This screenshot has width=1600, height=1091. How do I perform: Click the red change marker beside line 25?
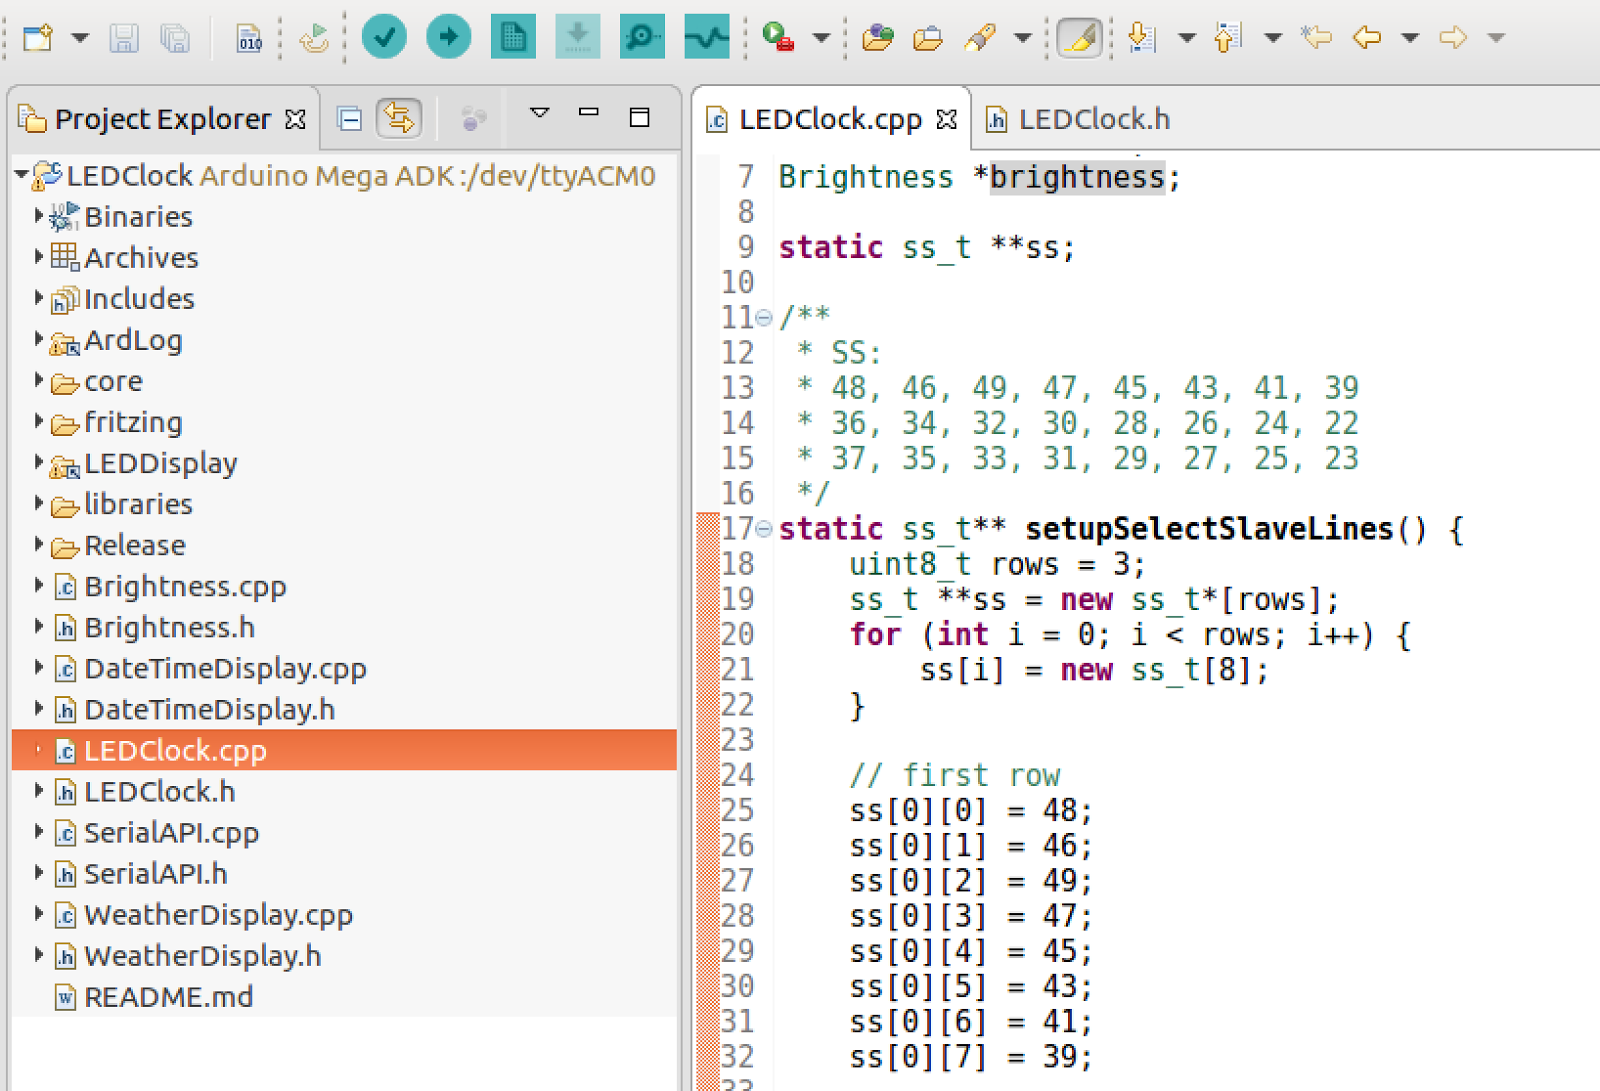point(707,810)
